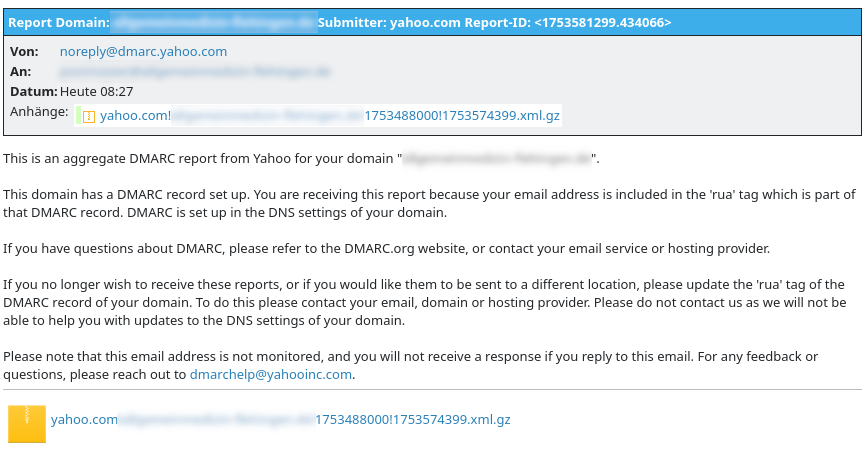Click the small archive icon beside Anhänge
This screenshot has width=867, height=470.
(88, 116)
